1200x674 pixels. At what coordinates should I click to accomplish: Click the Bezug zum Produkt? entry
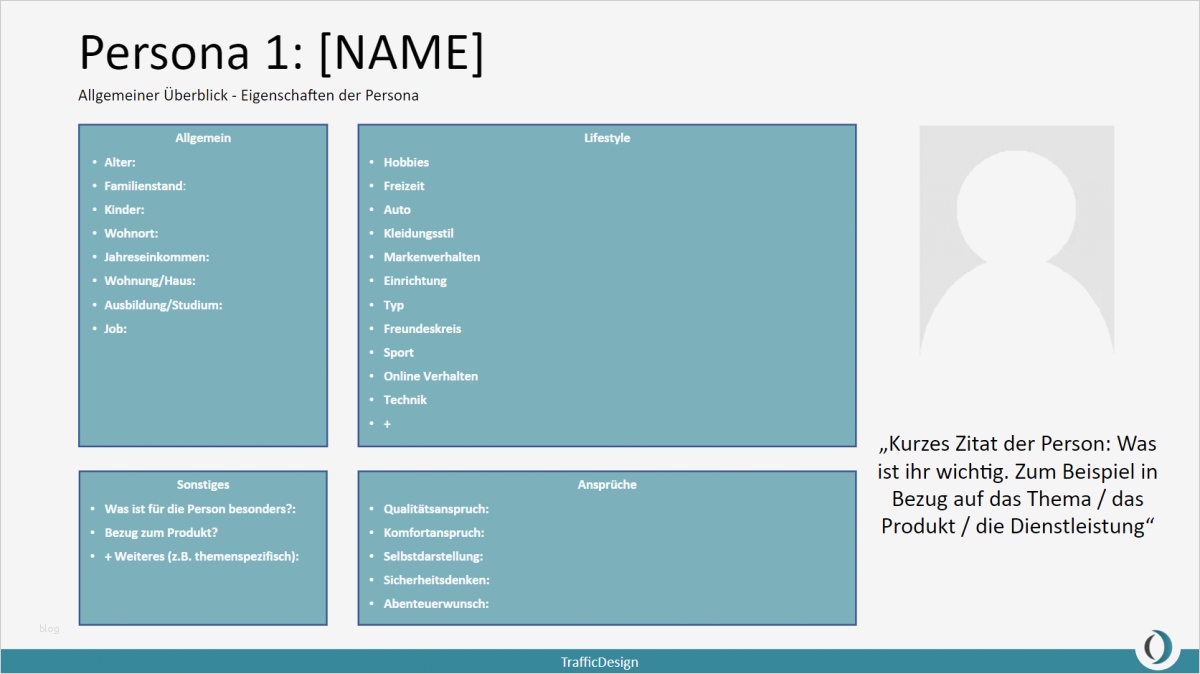[161, 533]
